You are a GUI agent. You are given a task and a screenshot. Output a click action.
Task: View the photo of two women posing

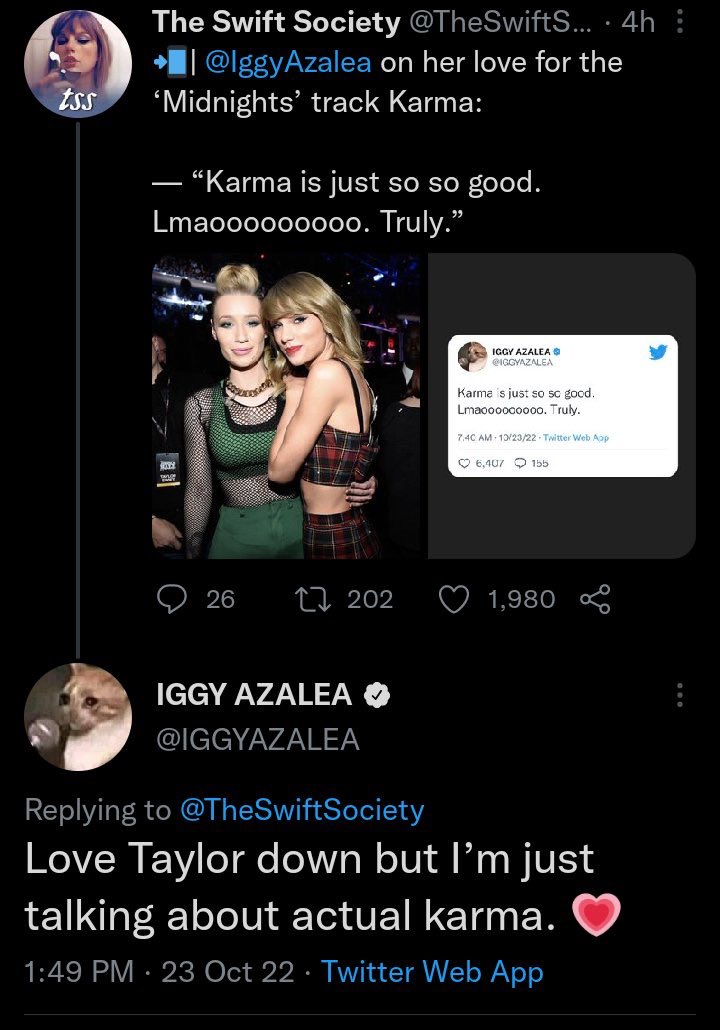tap(286, 405)
